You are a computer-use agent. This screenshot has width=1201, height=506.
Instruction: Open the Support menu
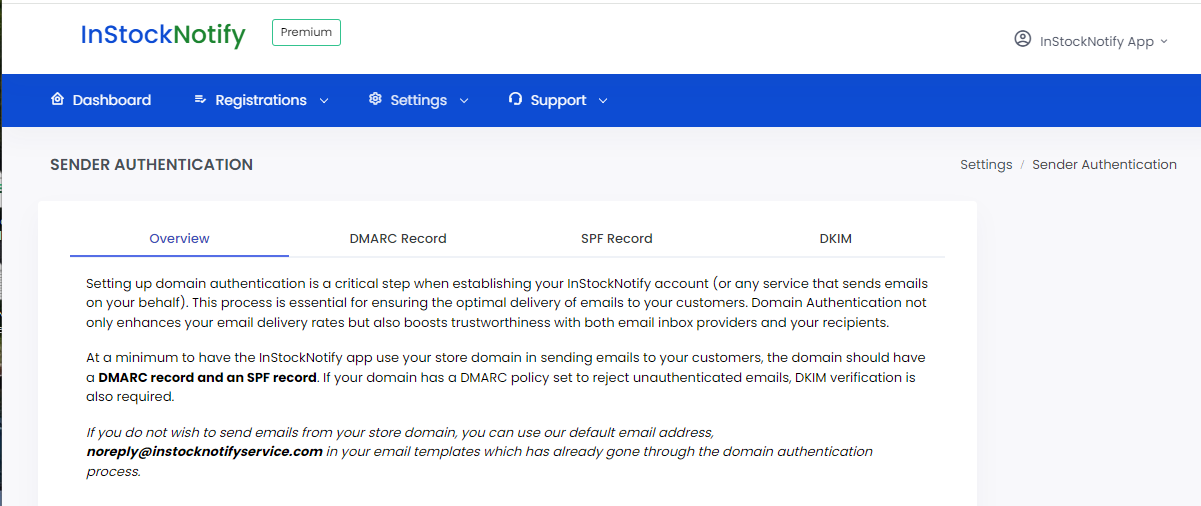point(558,100)
